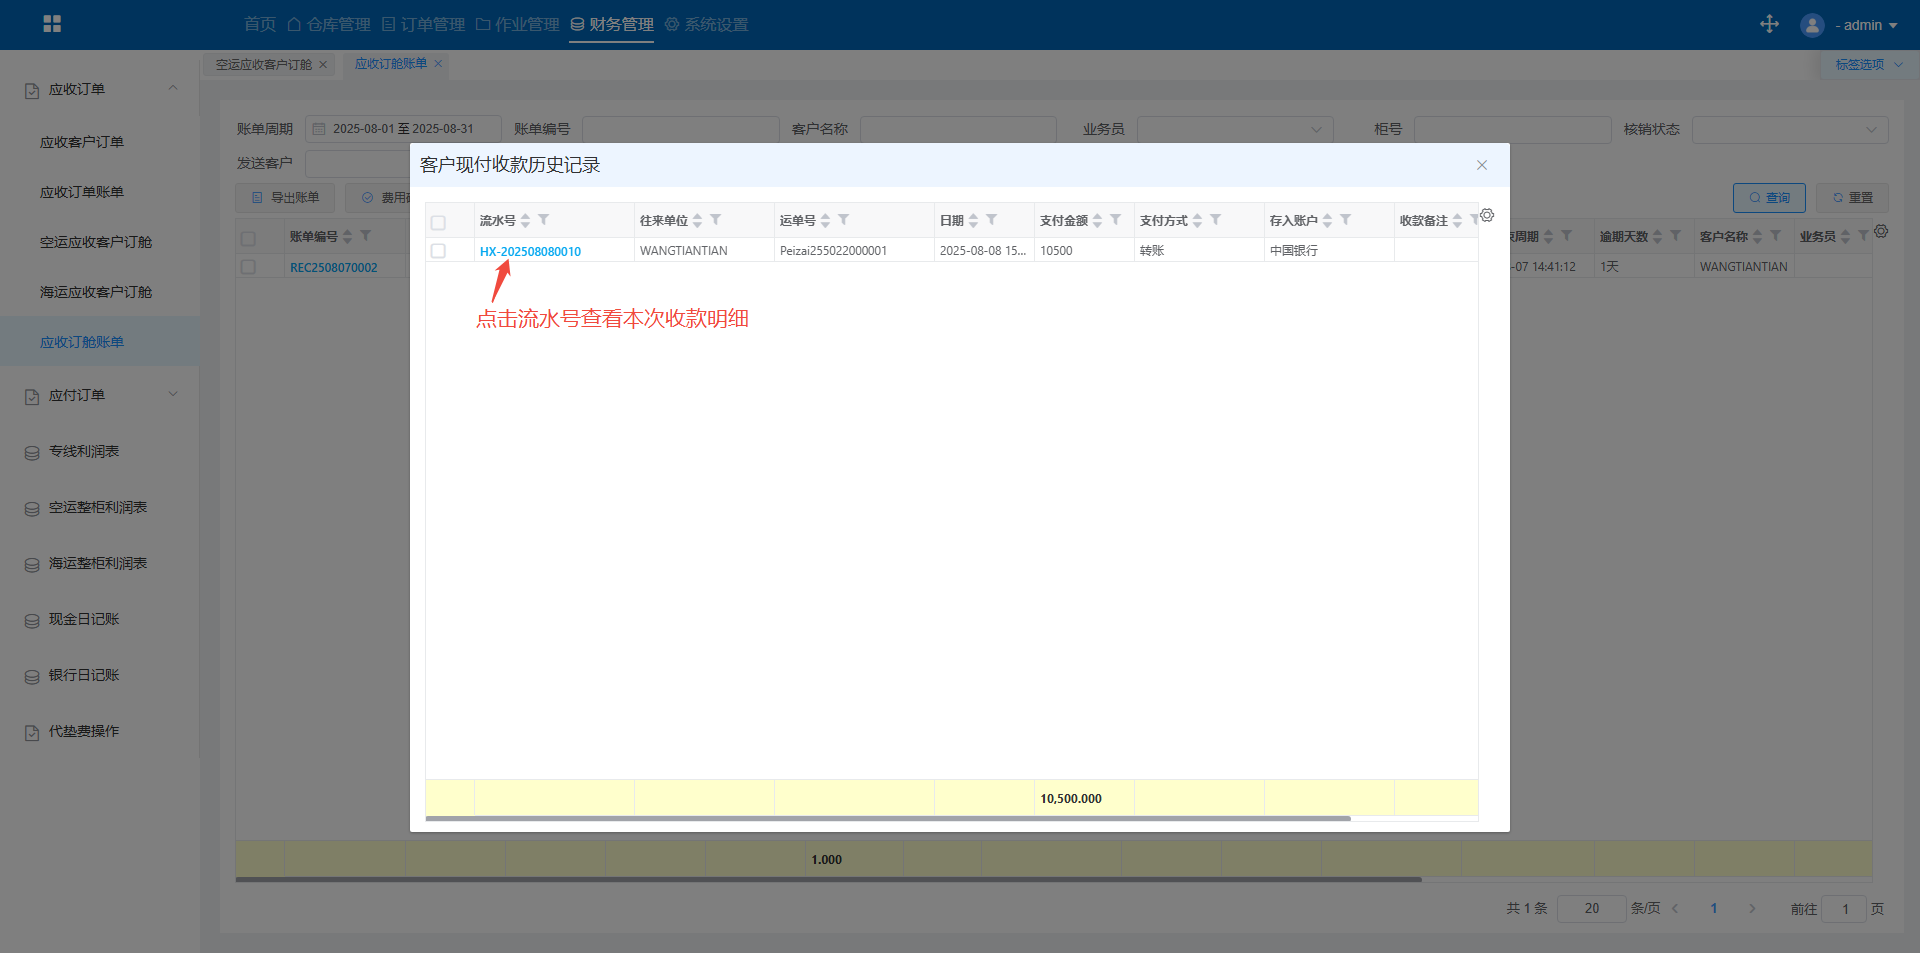Image resolution: width=1920 pixels, height=953 pixels.
Task: Click the settings gear icon in dialog table
Action: tap(1487, 215)
